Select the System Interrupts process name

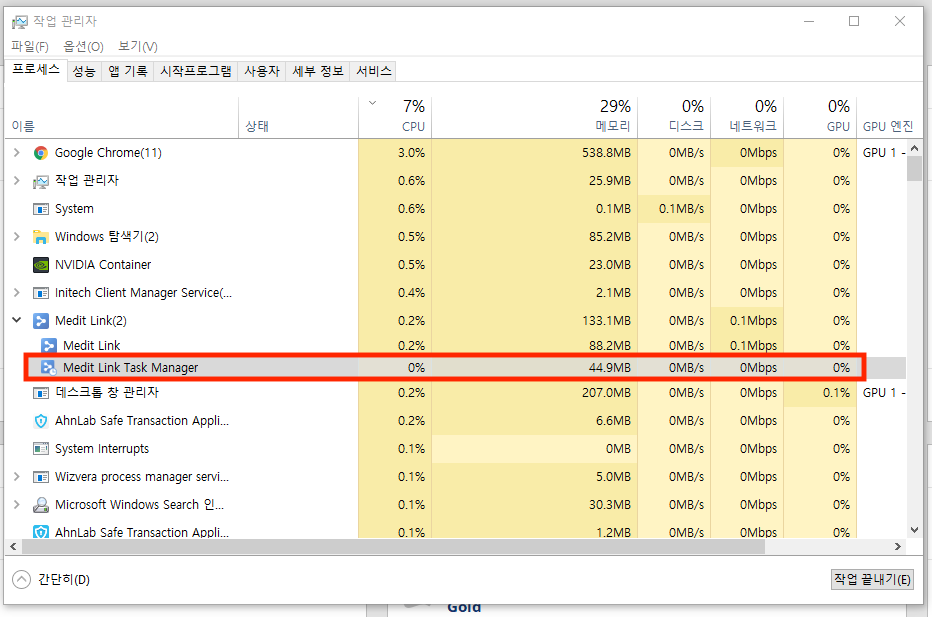point(102,449)
